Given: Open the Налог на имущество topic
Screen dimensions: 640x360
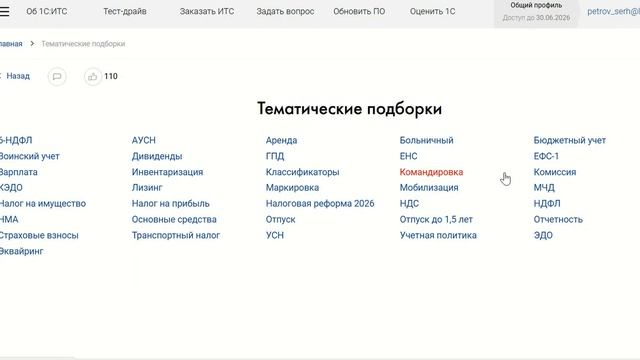Looking at the screenshot, I should pyautogui.click(x=43, y=203).
